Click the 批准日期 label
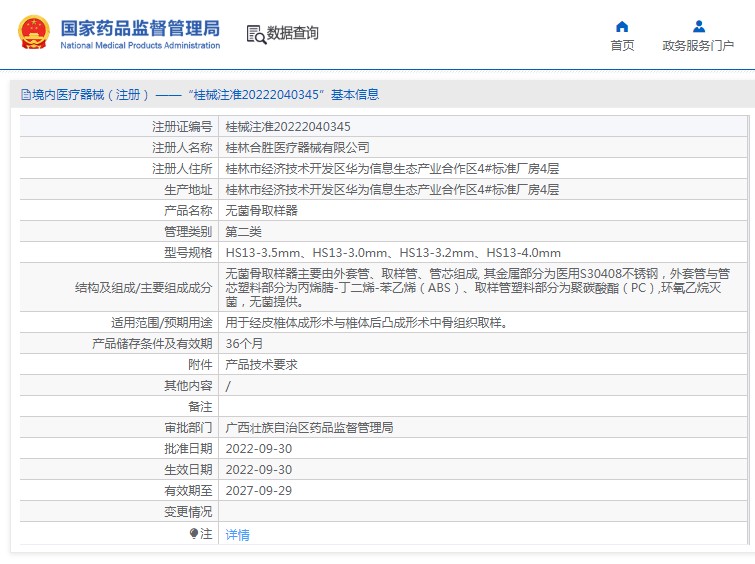The width and height of the screenshot is (755, 564). (188, 449)
